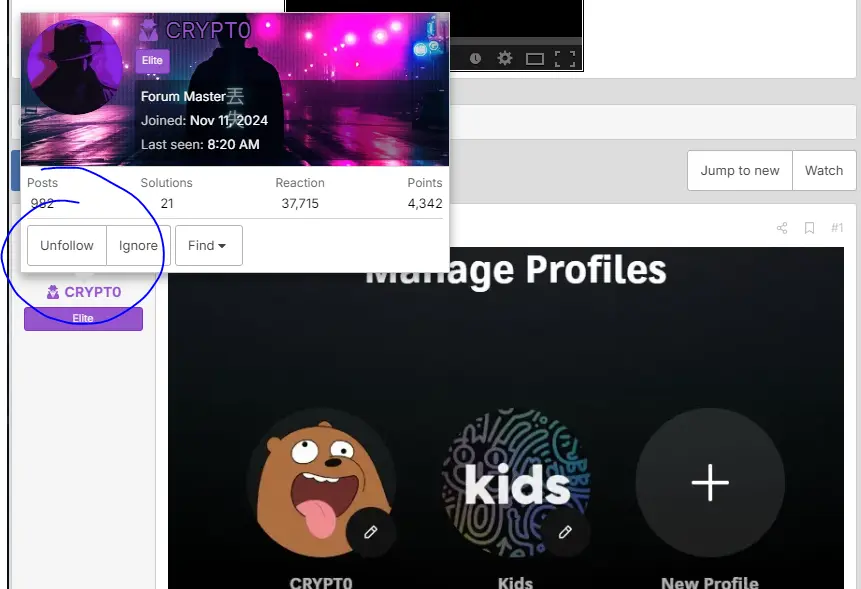Viewport: 861px width, 589px height.
Task: Click the CRYPT0 username below the card
Action: click(92, 292)
